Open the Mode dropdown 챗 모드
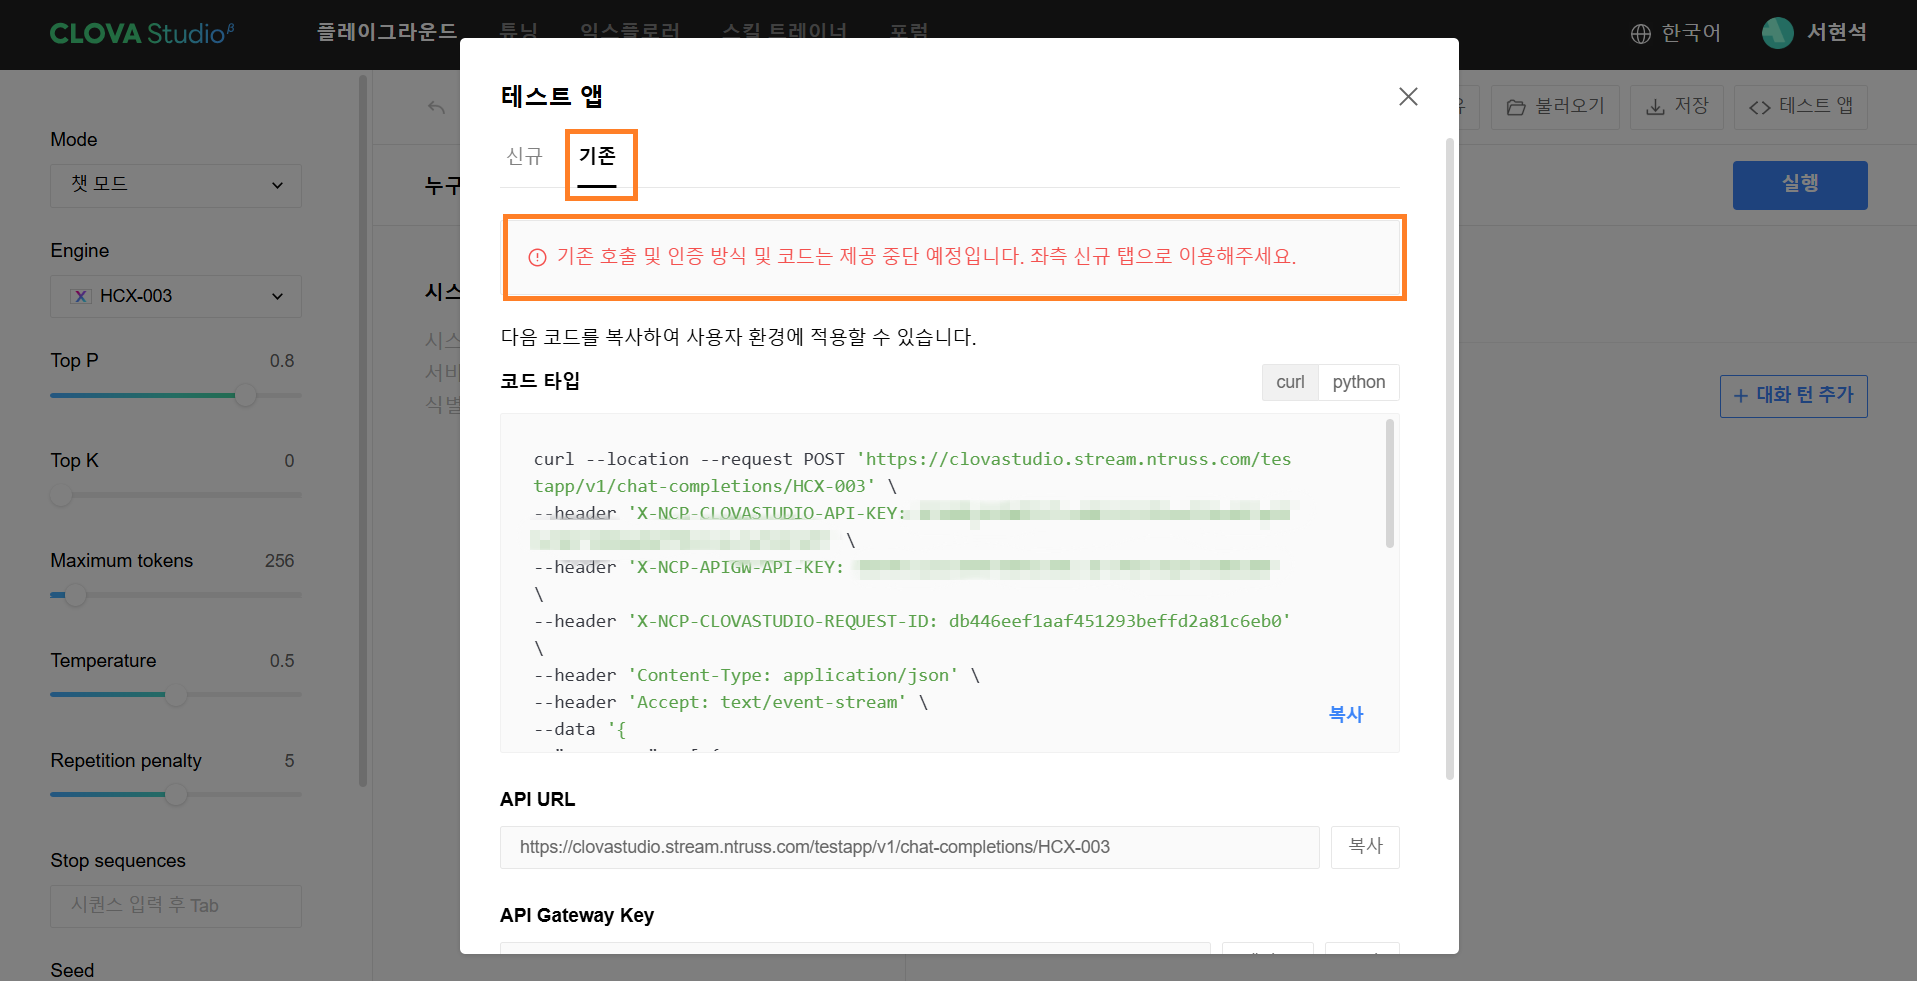 click(176, 185)
